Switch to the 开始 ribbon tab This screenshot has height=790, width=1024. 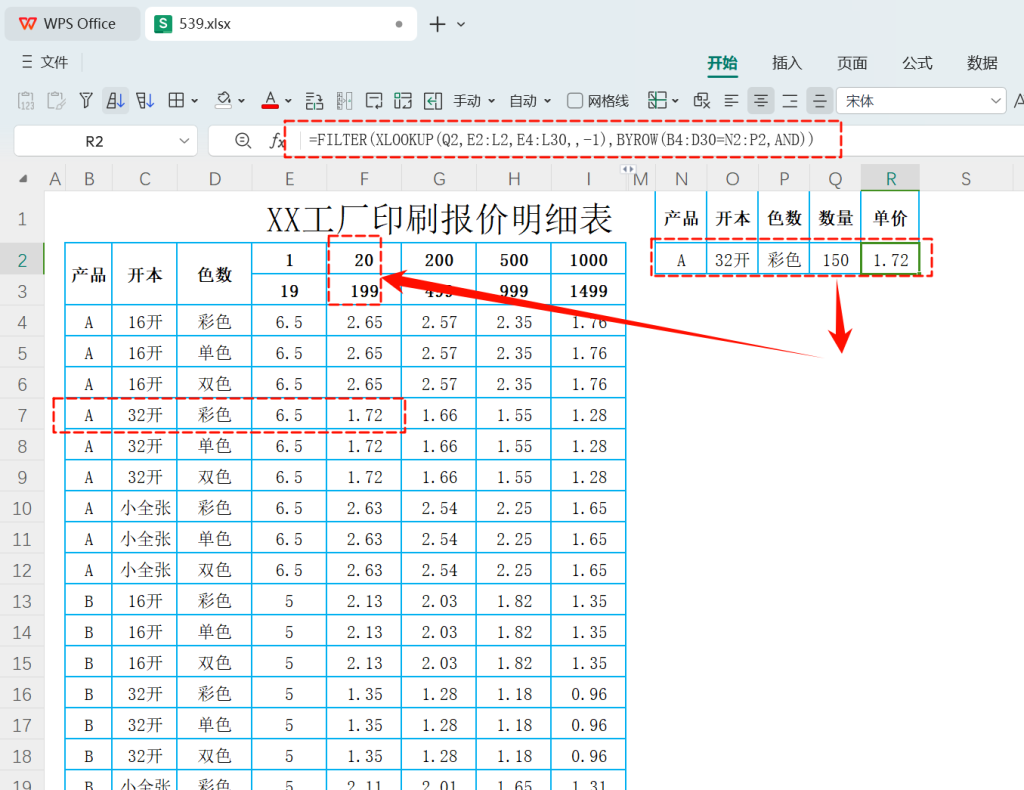722,63
